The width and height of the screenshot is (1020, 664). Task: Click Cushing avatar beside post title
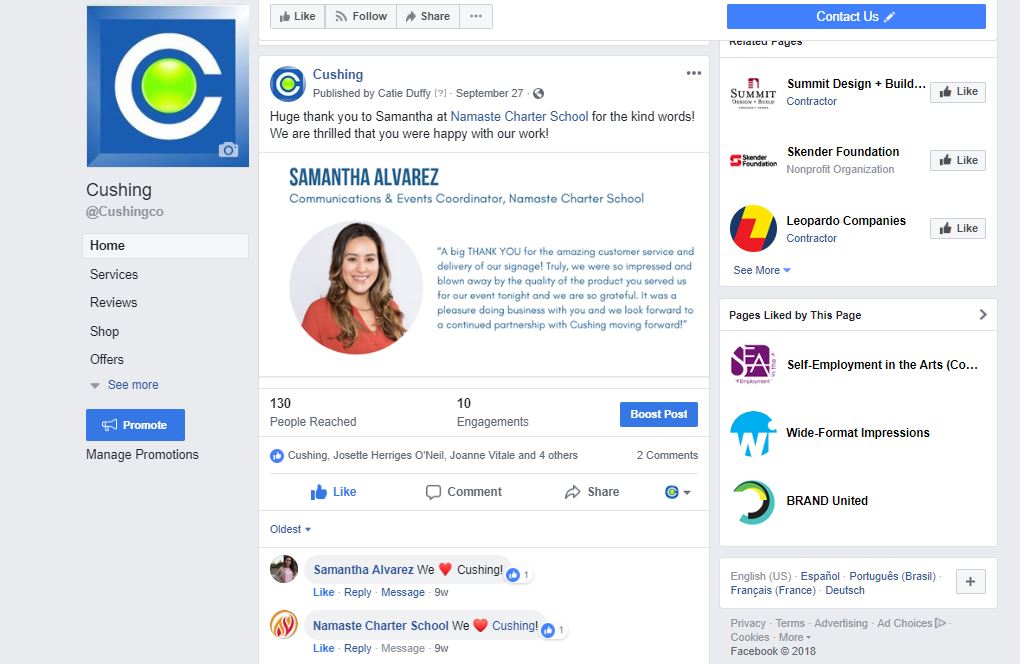[x=288, y=84]
